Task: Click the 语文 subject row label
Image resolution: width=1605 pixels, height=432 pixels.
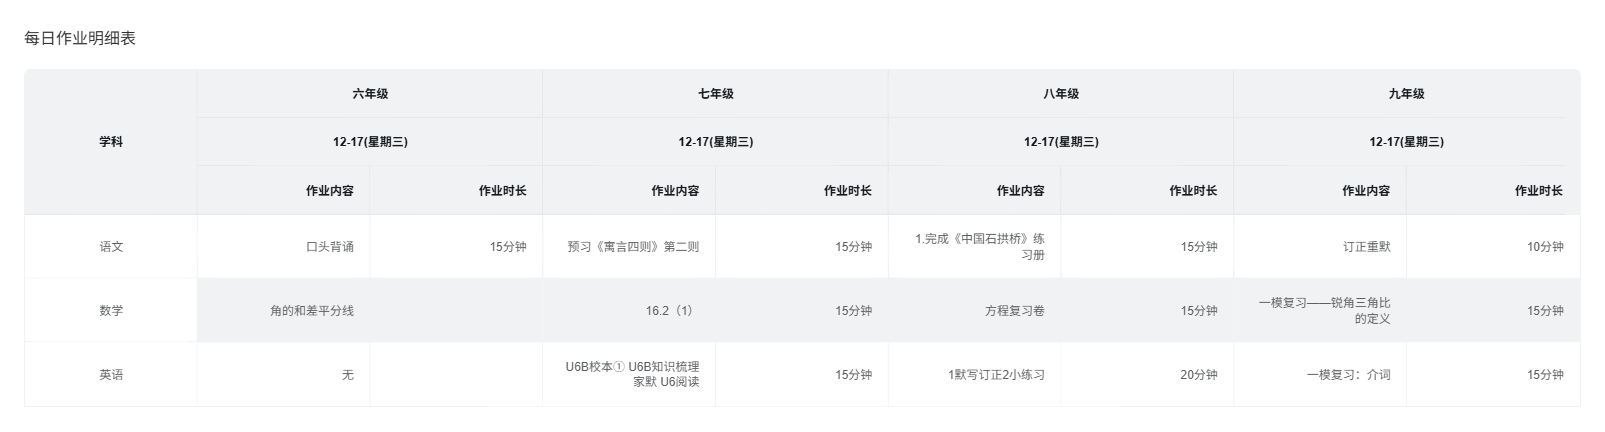Action: click(111, 247)
